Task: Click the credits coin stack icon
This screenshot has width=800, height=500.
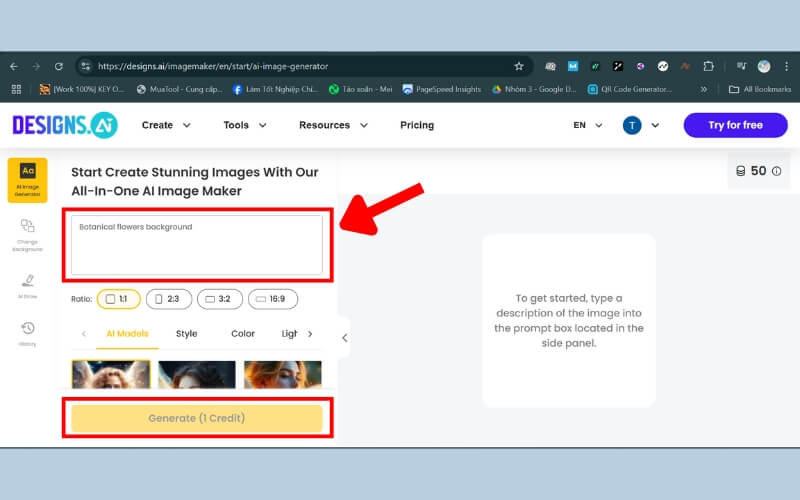Action: coord(740,171)
